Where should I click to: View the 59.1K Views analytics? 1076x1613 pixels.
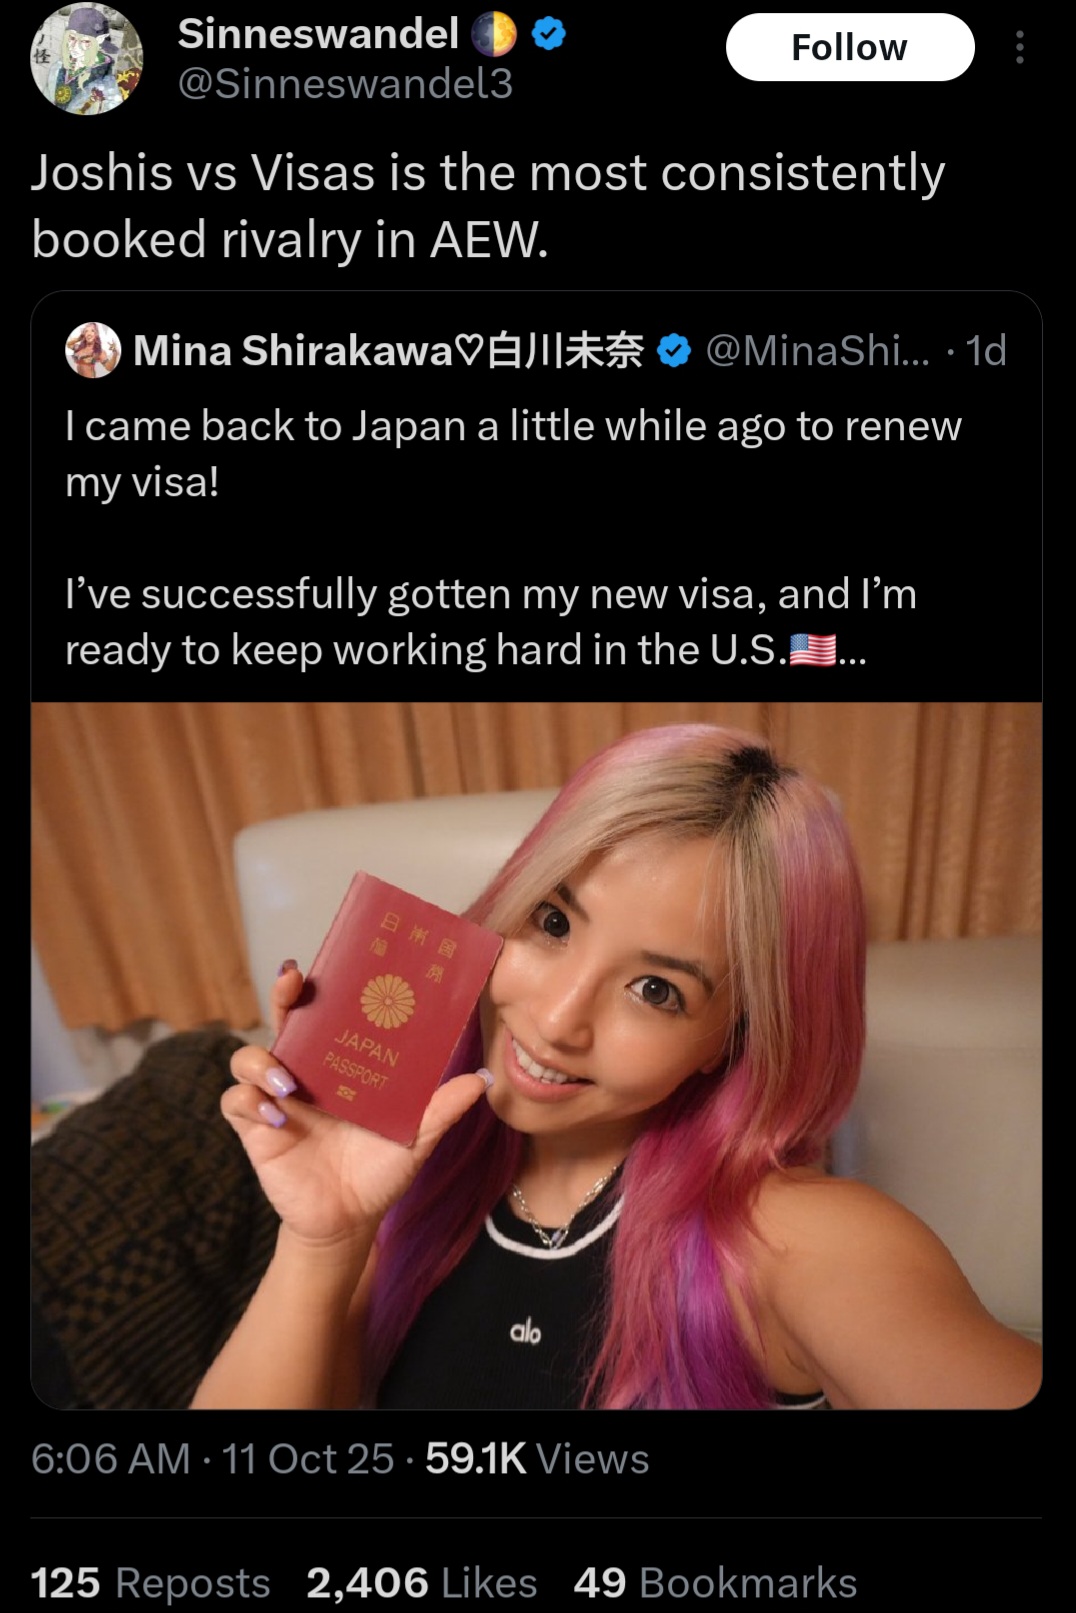pos(537,1459)
